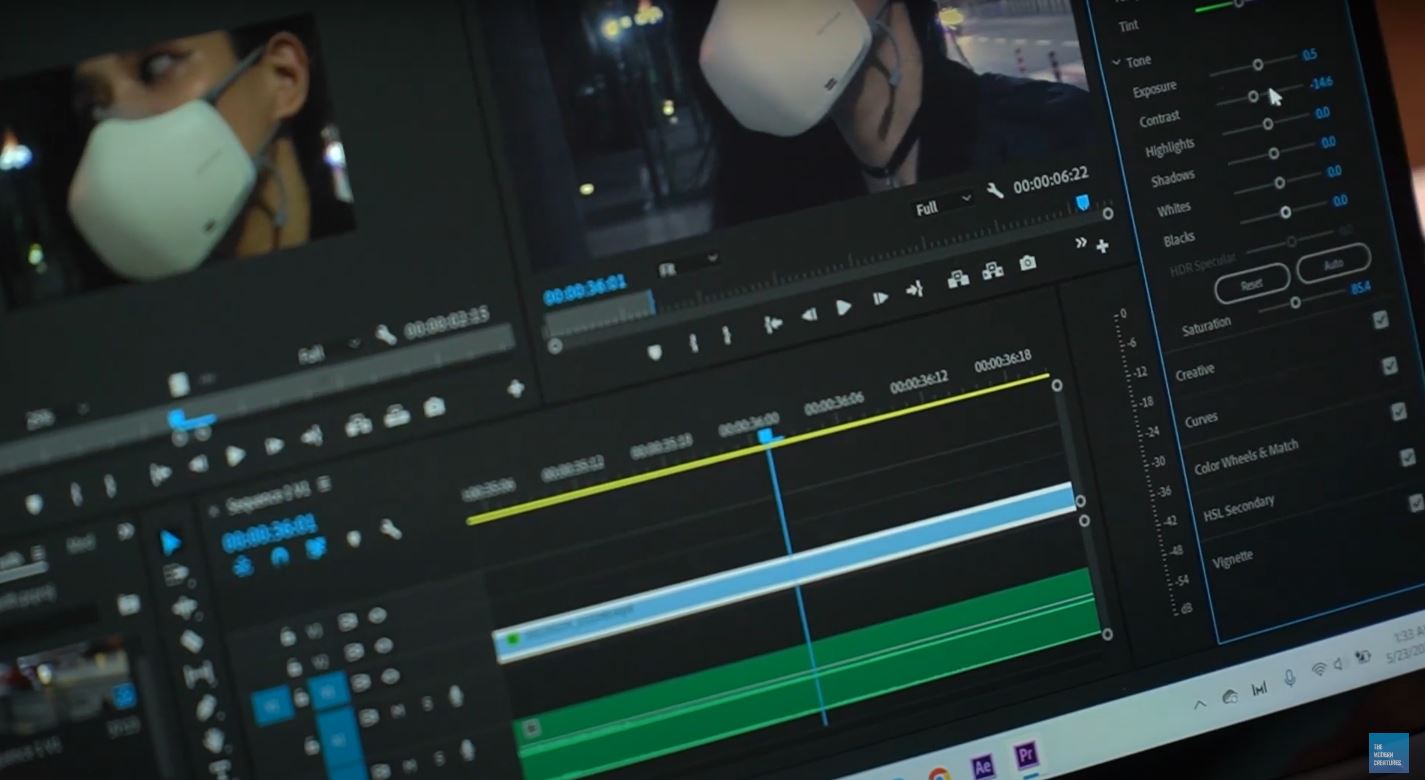
Task: Select the Selection tool arrow in the toolbar
Action: [x=171, y=543]
